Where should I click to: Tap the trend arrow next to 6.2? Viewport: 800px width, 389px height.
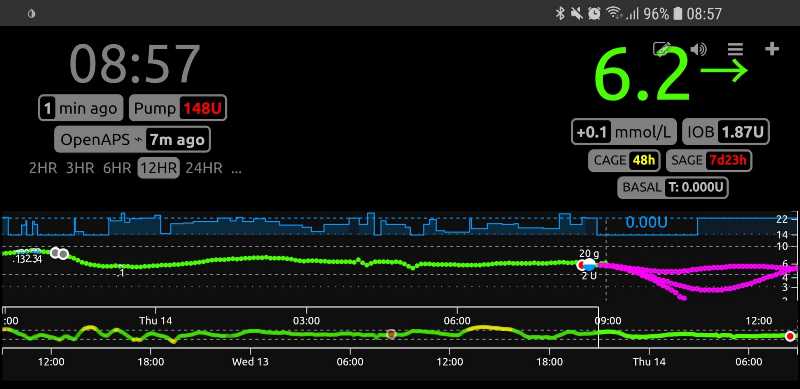click(x=724, y=70)
